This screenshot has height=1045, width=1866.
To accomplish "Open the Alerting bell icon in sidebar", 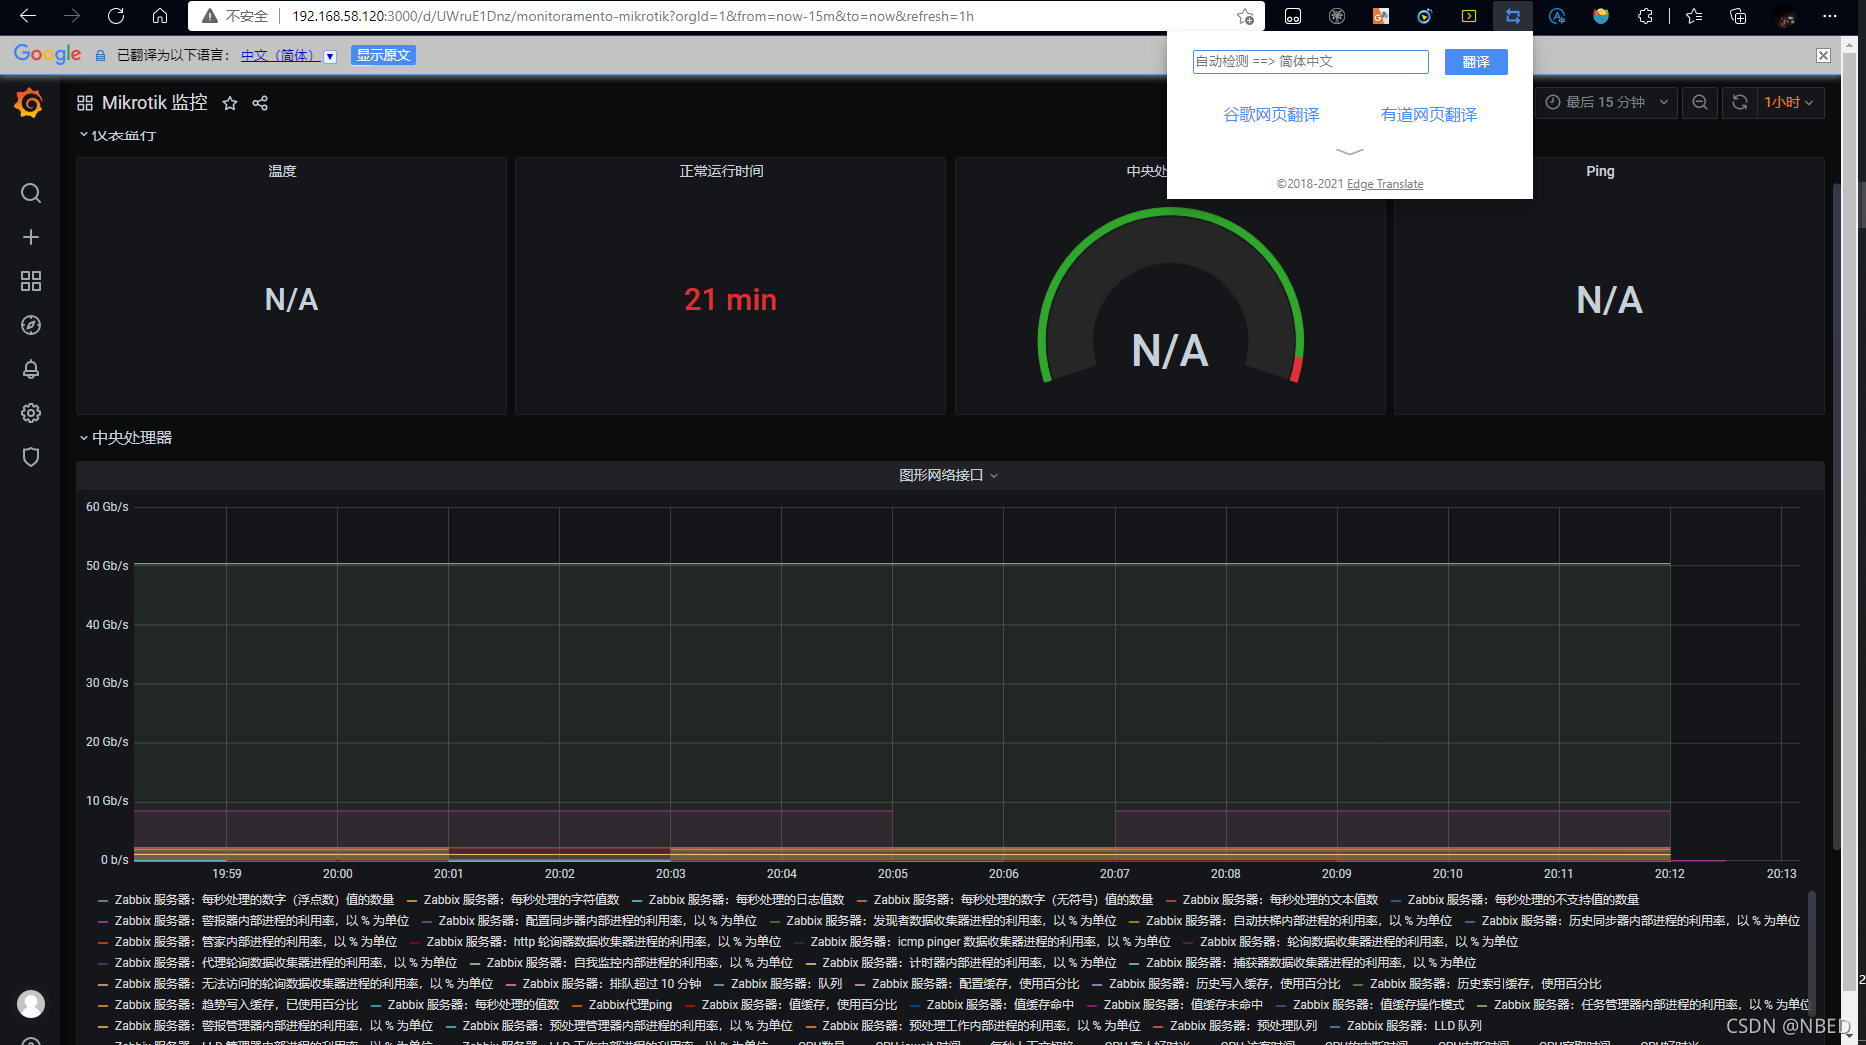I will (31, 369).
